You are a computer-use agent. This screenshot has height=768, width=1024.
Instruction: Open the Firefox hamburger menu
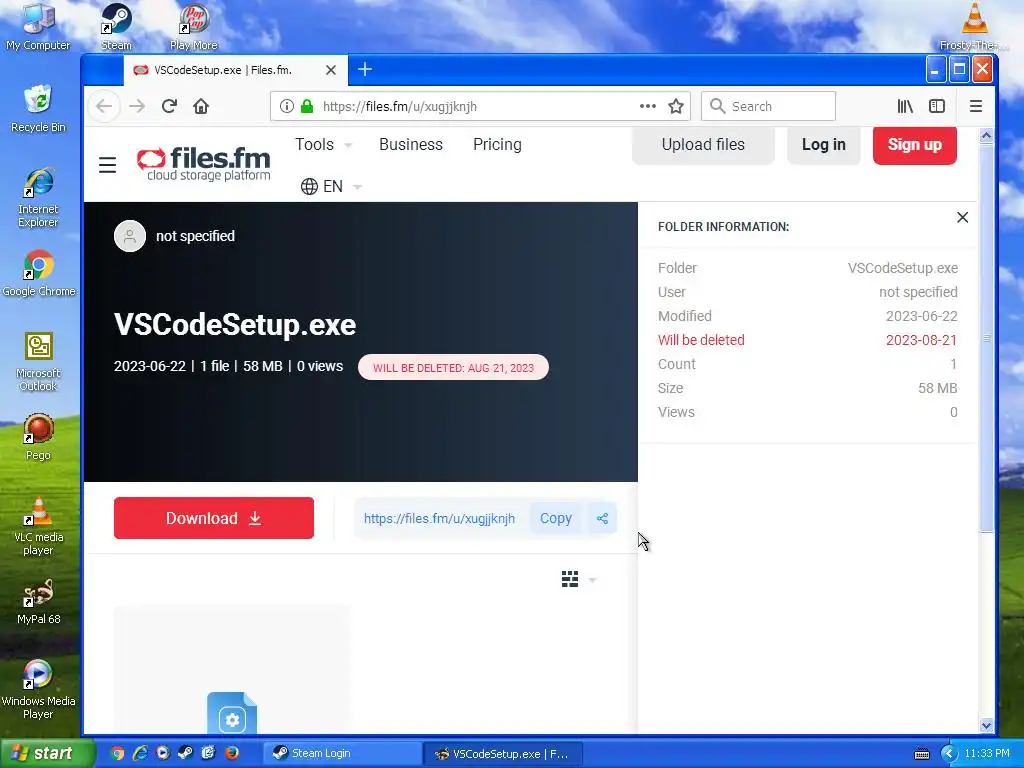tap(976, 106)
